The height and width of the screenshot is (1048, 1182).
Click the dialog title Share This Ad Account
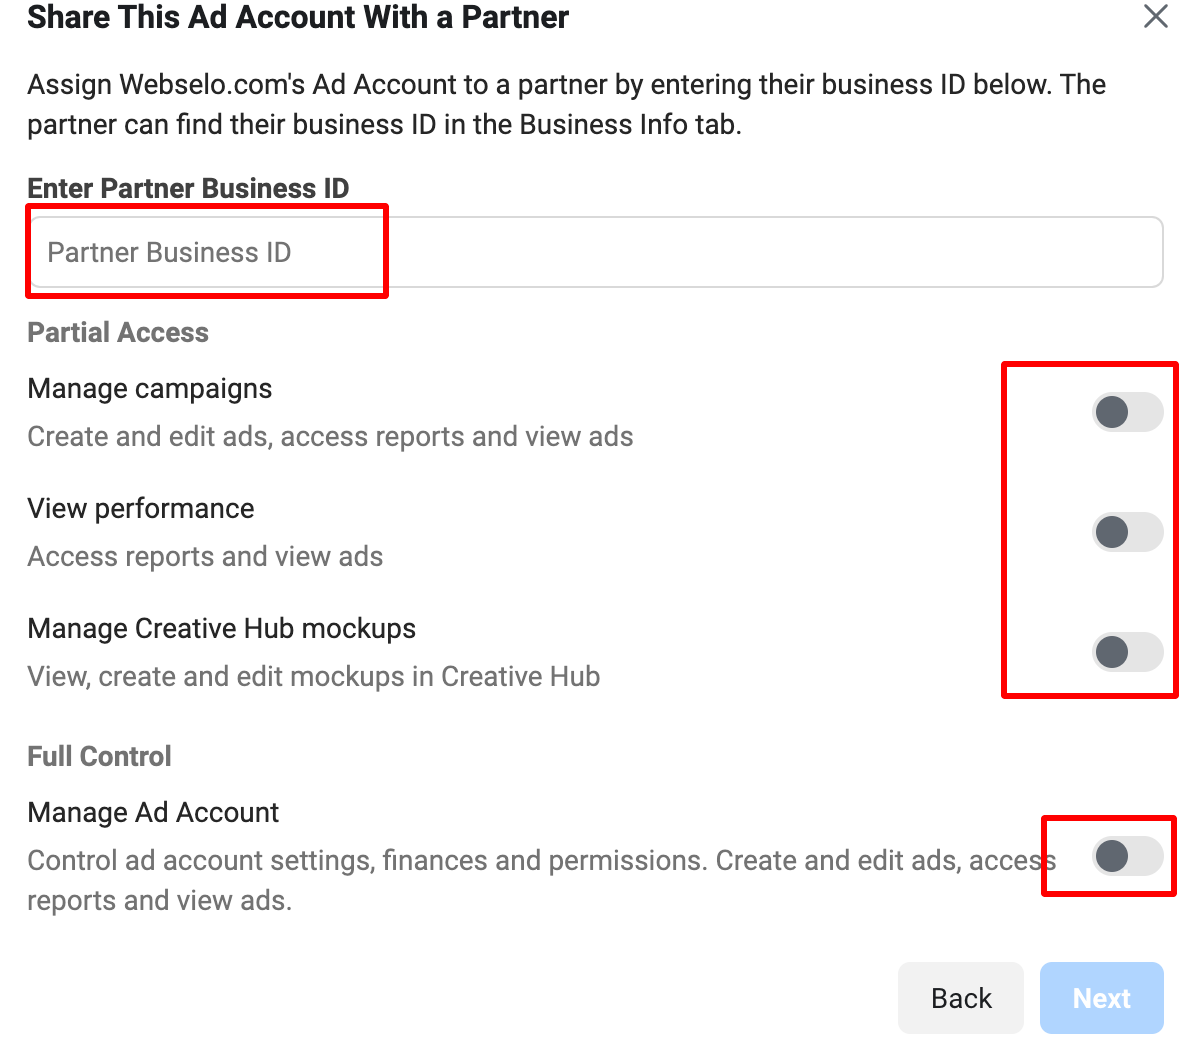pyautogui.click(x=297, y=18)
